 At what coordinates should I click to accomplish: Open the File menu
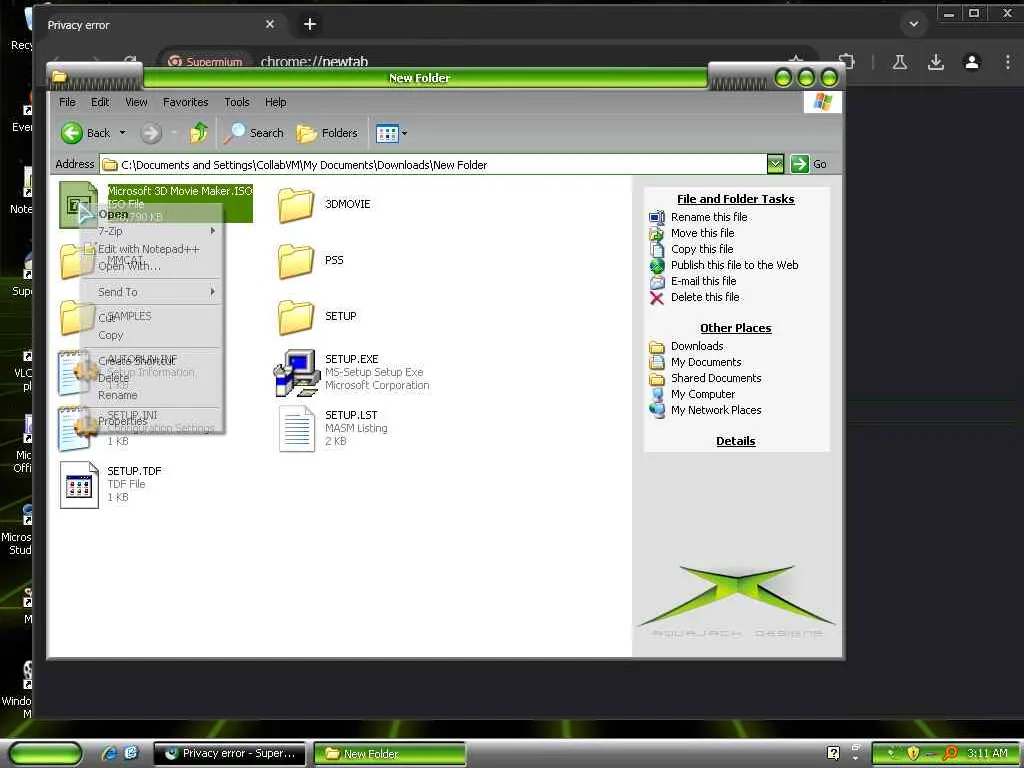(67, 102)
